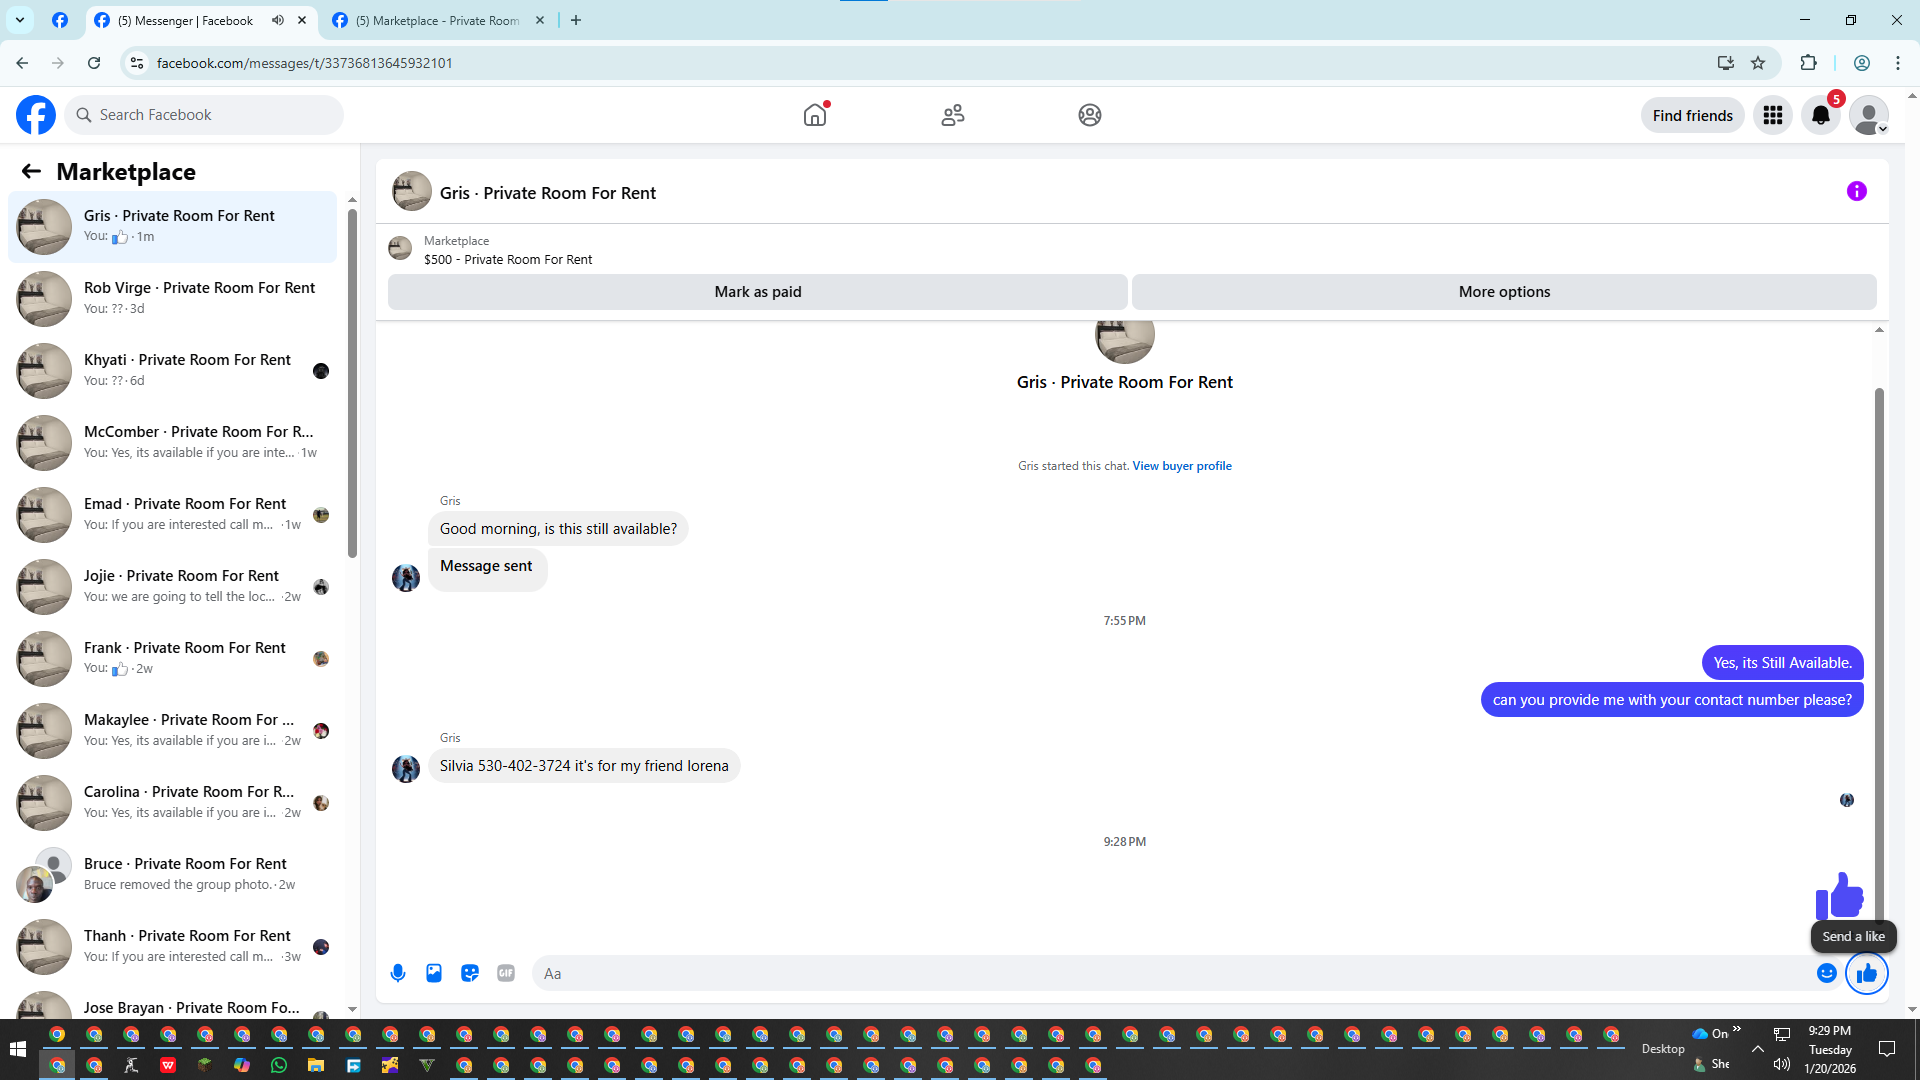Open WhatsApp from the taskbar

pyautogui.click(x=279, y=1065)
